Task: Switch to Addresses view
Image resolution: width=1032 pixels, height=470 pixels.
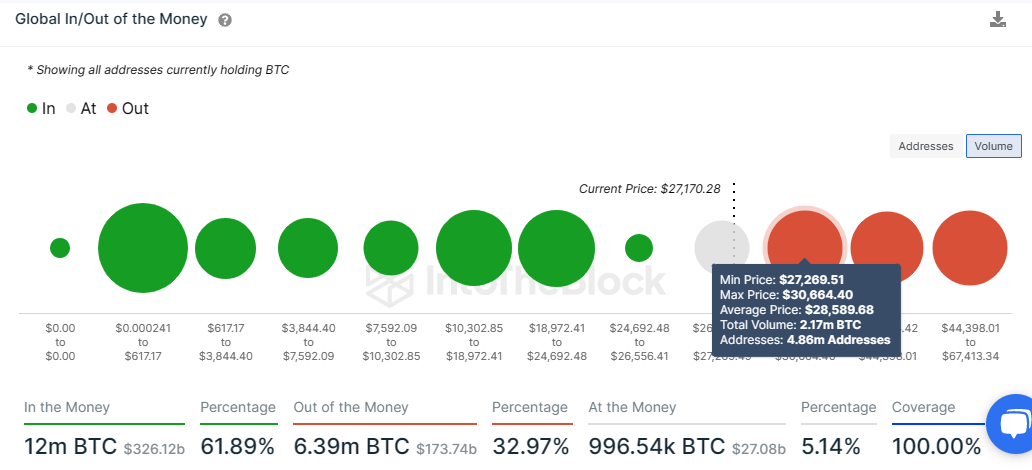Action: [926, 146]
